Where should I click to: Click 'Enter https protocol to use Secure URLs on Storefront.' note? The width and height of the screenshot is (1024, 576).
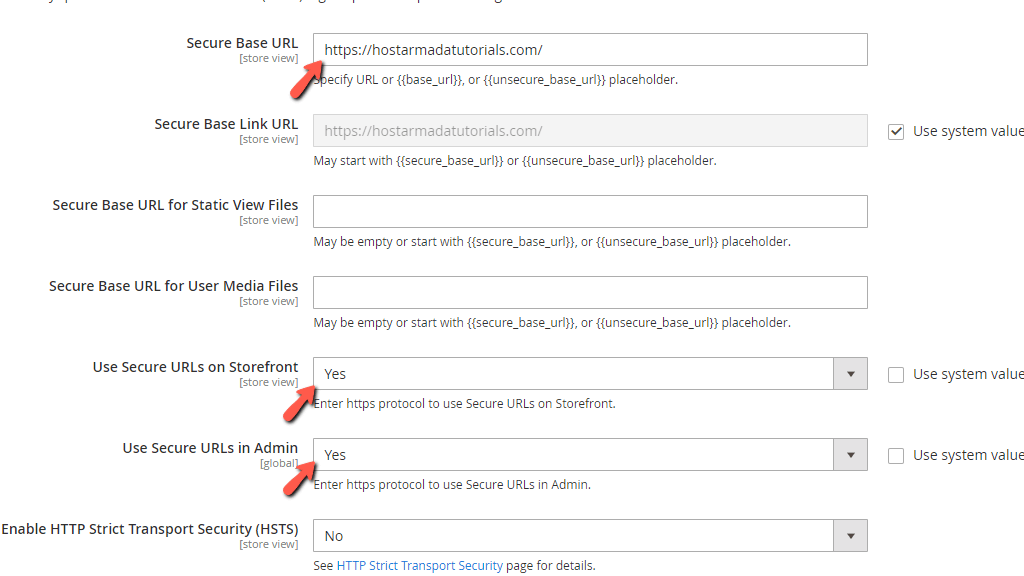click(x=464, y=404)
